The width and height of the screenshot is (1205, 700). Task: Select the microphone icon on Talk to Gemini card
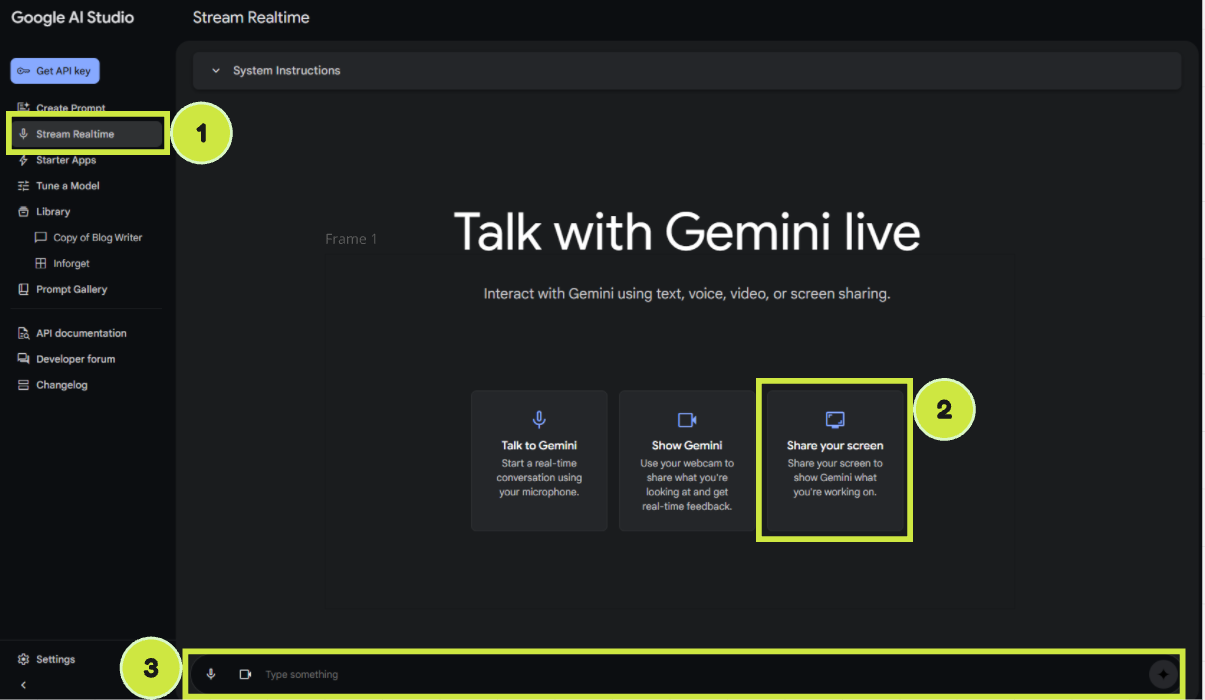(x=539, y=419)
